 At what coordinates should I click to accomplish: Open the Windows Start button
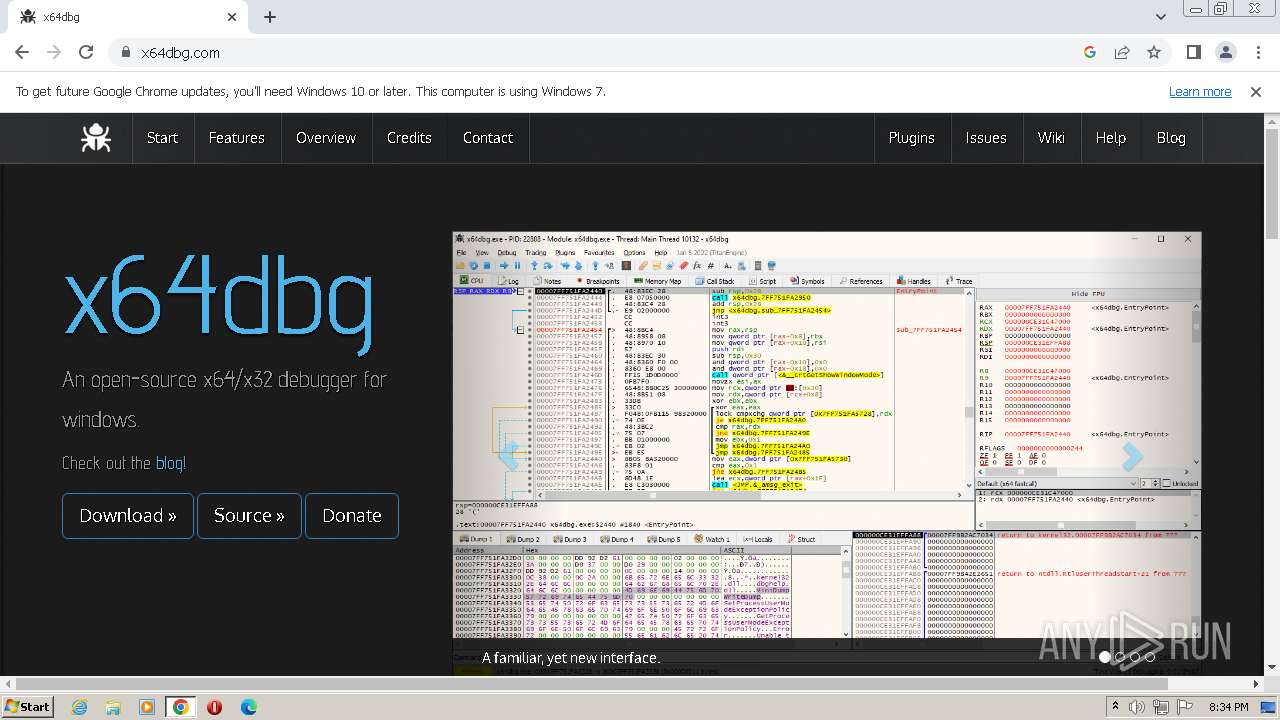pyautogui.click(x=27, y=707)
